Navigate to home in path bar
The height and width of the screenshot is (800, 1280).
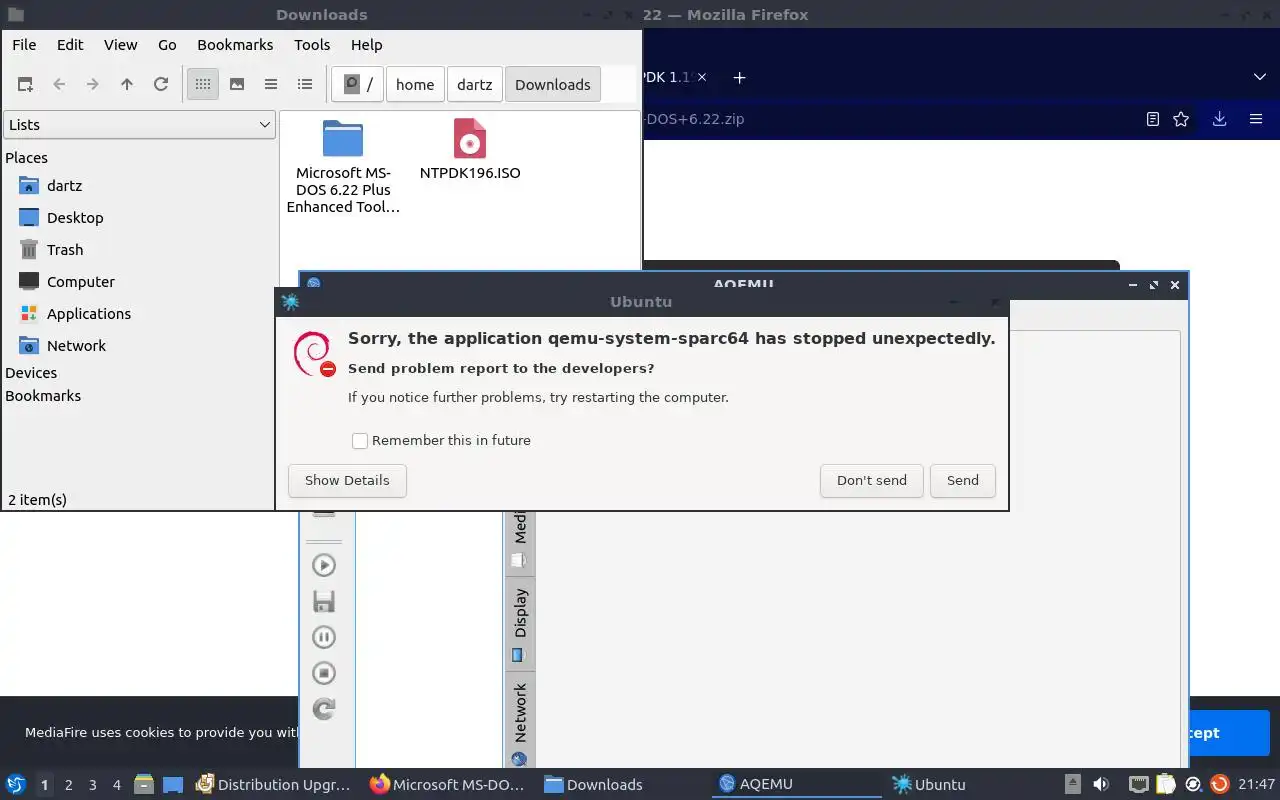(415, 85)
